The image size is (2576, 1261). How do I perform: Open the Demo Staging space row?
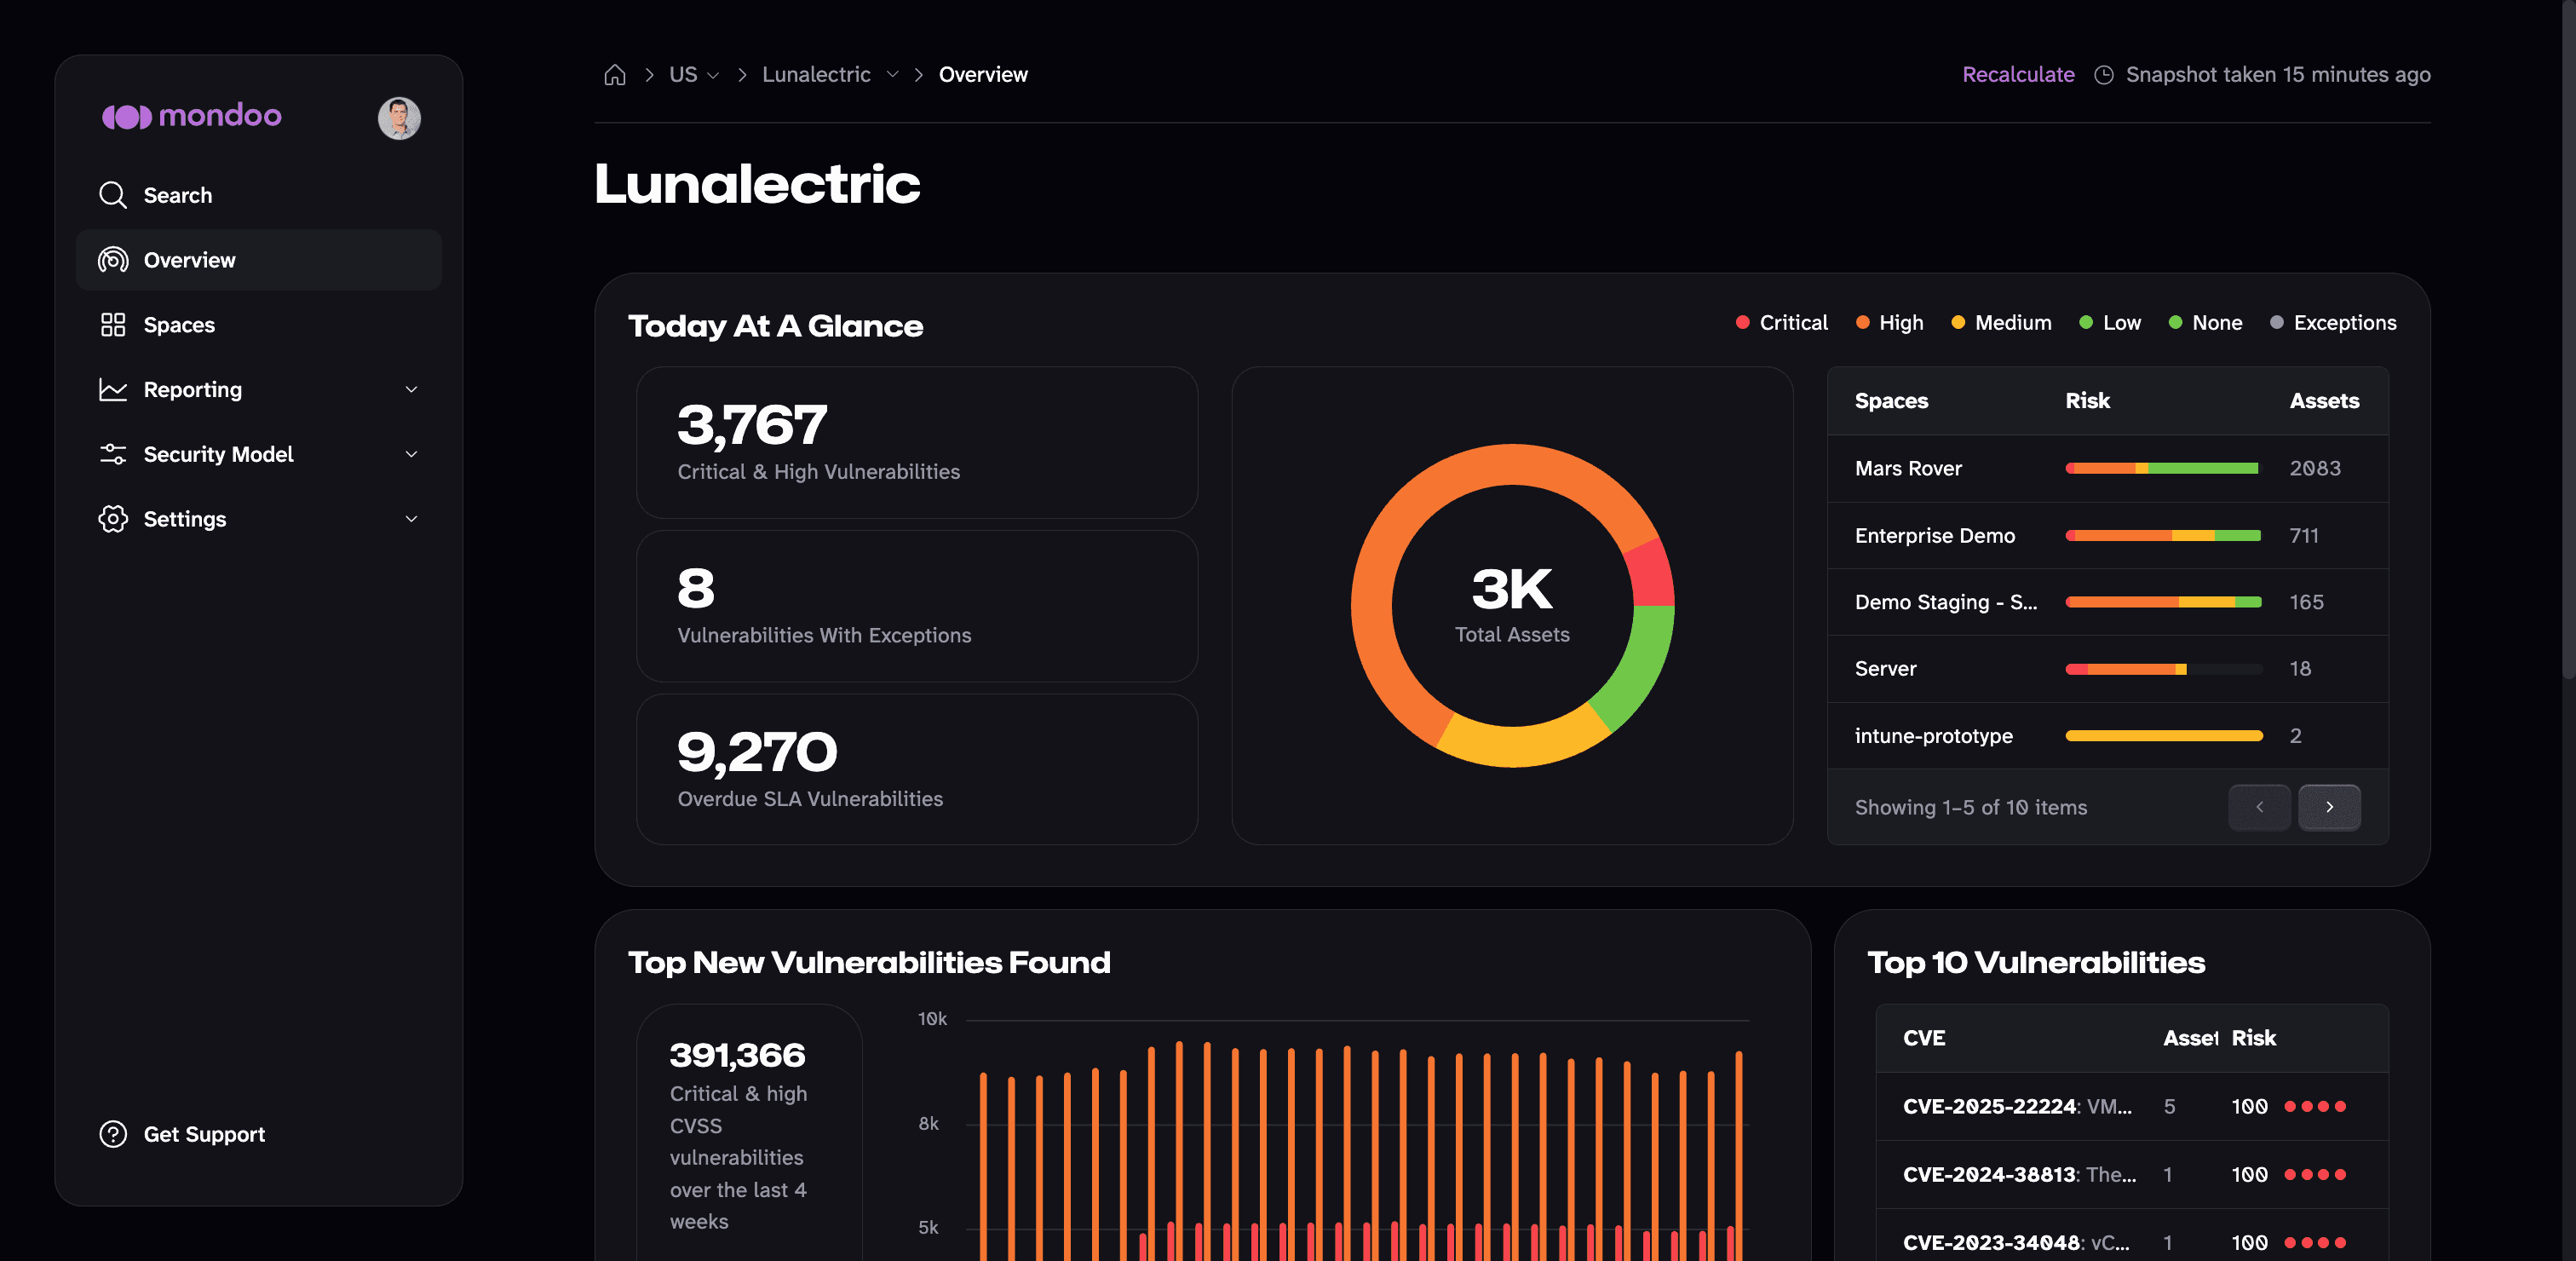click(x=2108, y=602)
